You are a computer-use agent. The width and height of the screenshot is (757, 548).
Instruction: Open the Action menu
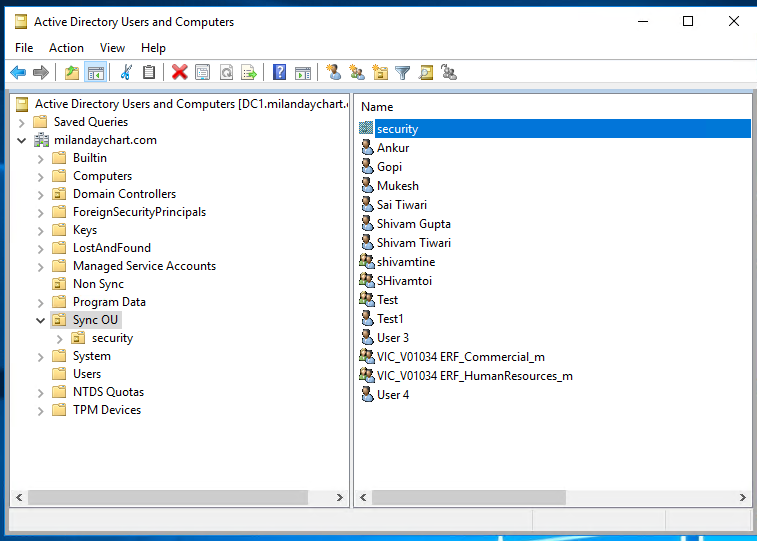pyautogui.click(x=66, y=48)
